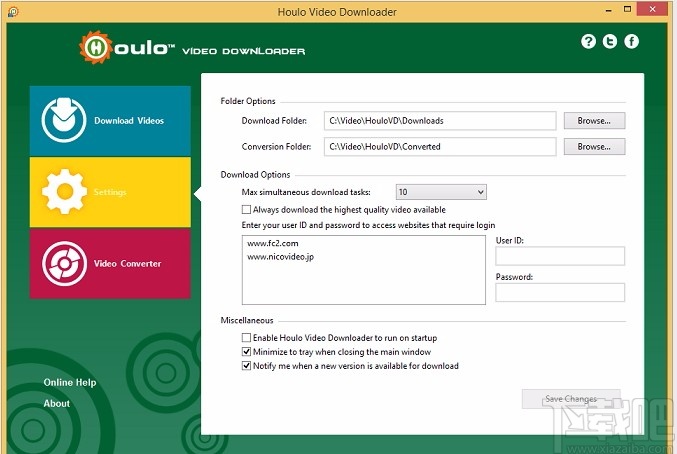Open the Twitter icon in header
This screenshot has width=677, height=454.
click(x=610, y=41)
